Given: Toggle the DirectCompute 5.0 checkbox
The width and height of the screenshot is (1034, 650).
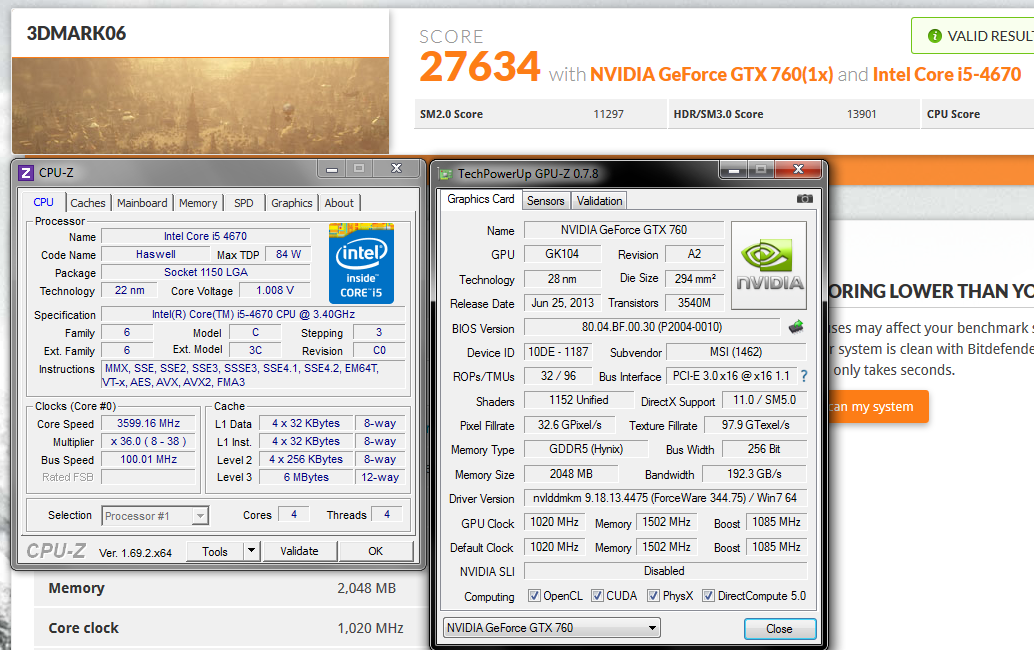Looking at the screenshot, I should coord(708,595).
